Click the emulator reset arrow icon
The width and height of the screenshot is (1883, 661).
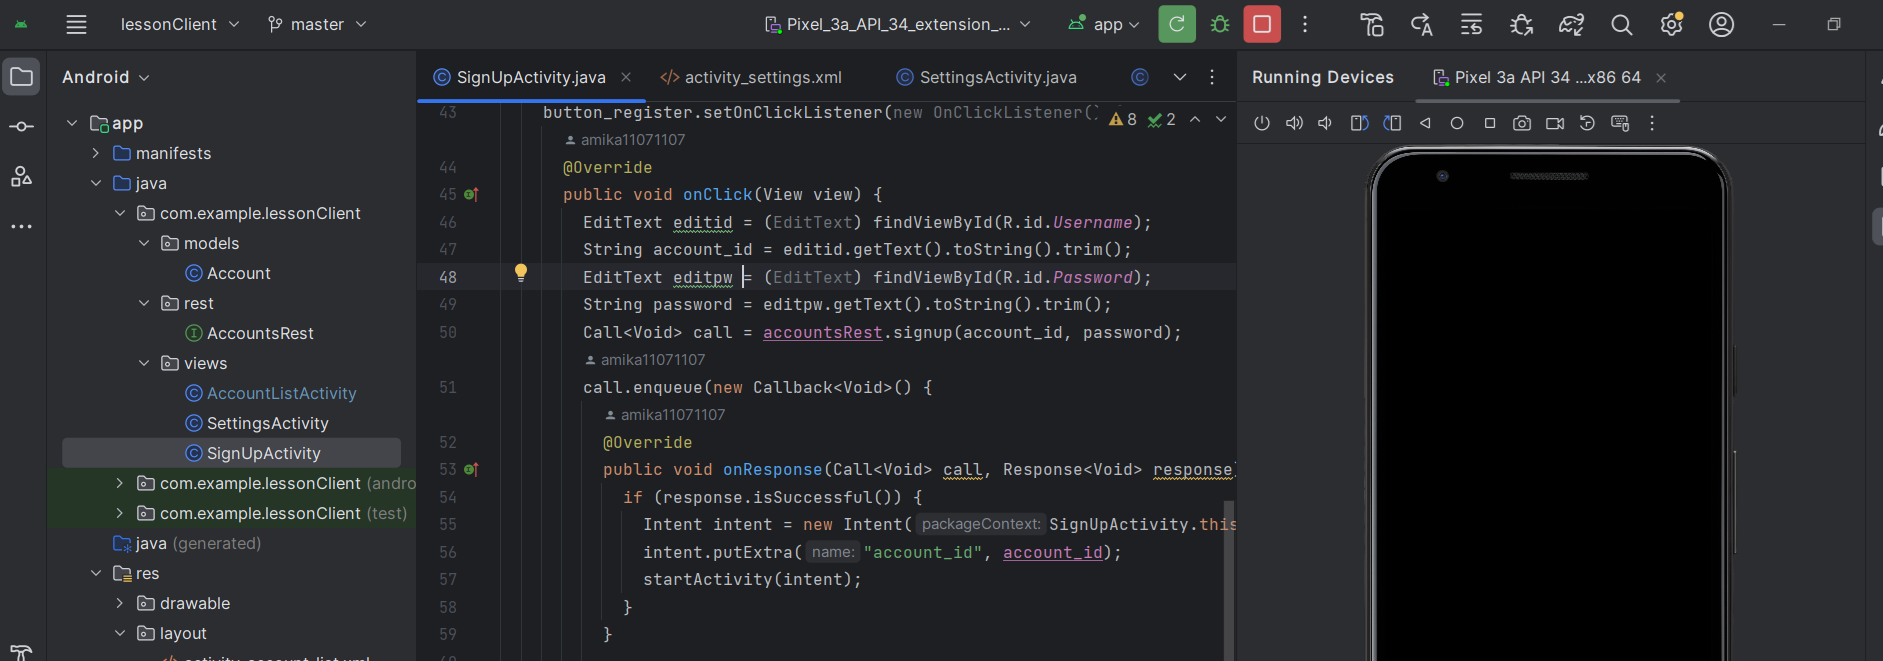(1587, 123)
